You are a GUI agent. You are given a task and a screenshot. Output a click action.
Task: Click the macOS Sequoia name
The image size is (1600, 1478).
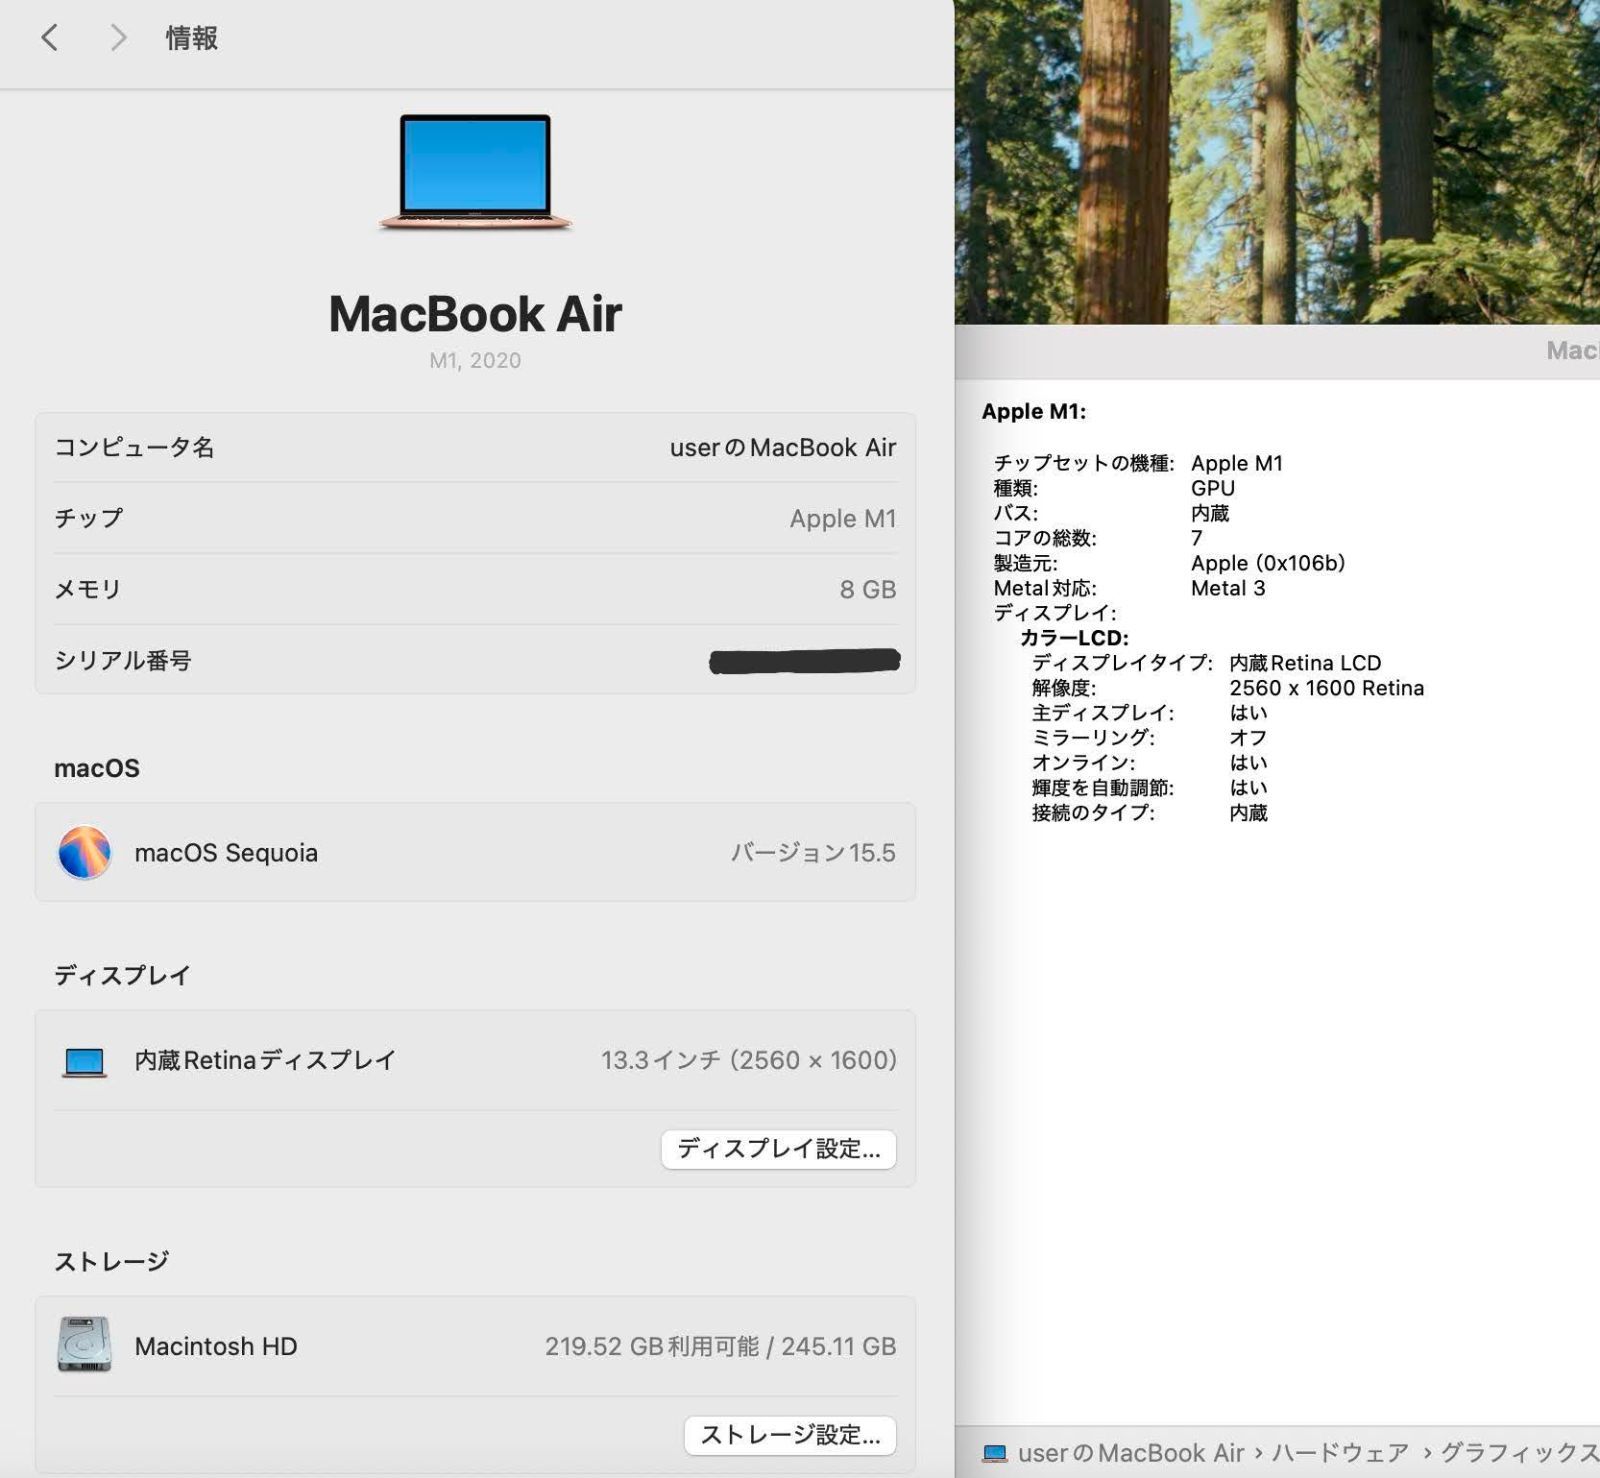[x=226, y=853]
